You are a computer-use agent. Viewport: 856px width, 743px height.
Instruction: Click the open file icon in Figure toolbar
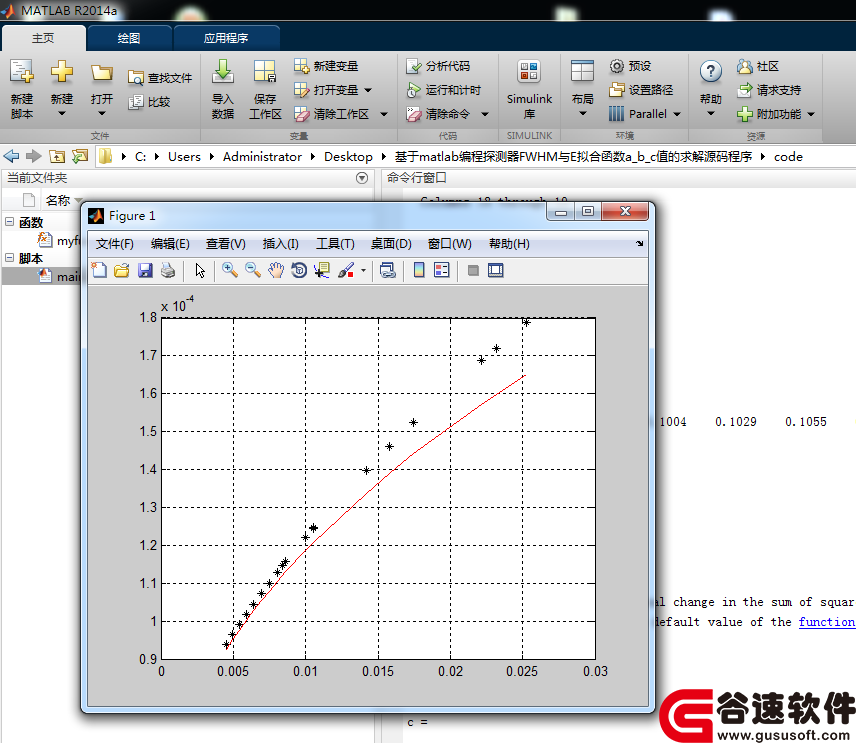[x=122, y=270]
